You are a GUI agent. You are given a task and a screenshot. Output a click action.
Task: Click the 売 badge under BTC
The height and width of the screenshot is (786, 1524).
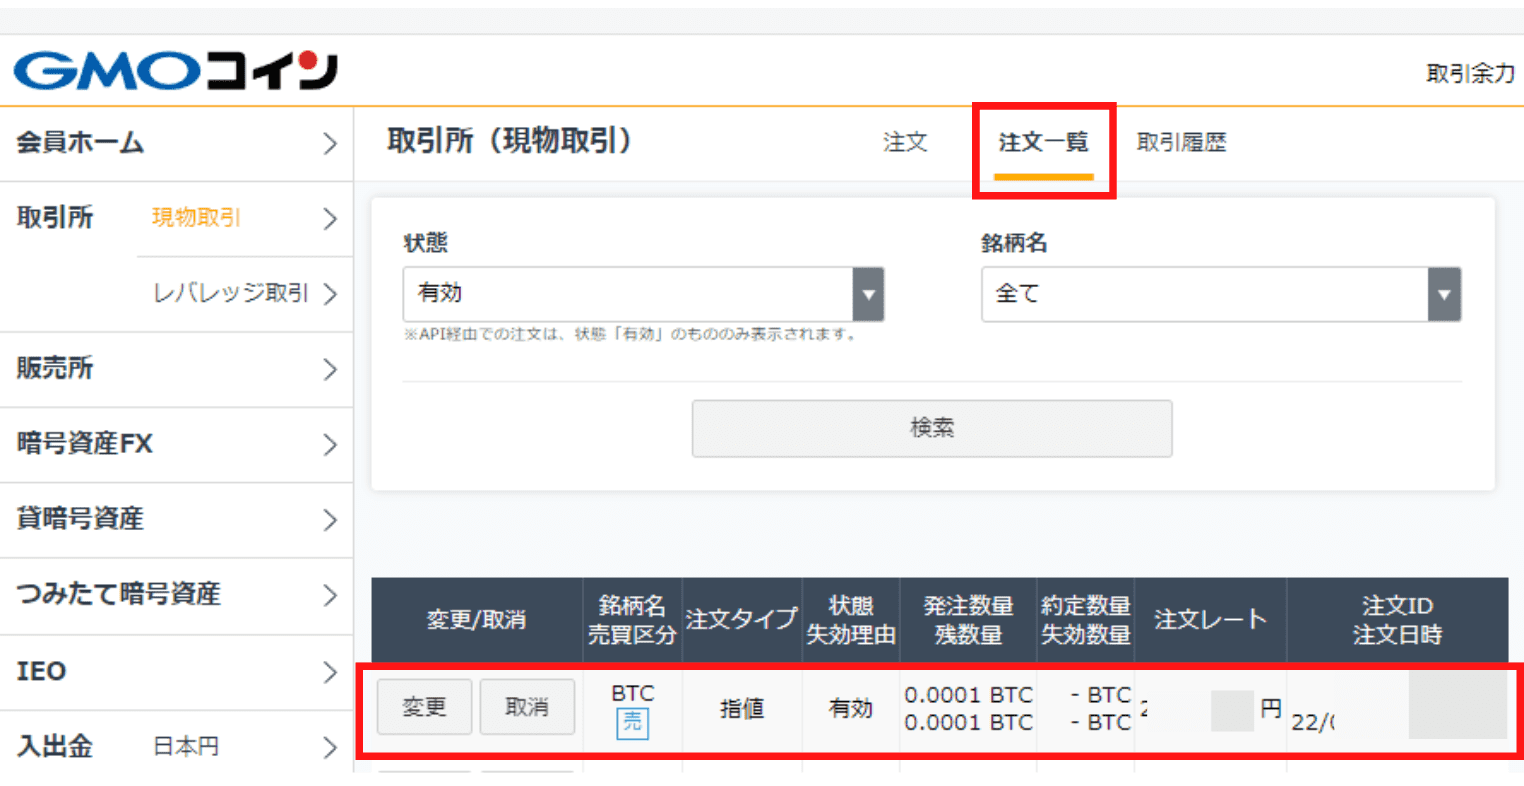(x=632, y=722)
